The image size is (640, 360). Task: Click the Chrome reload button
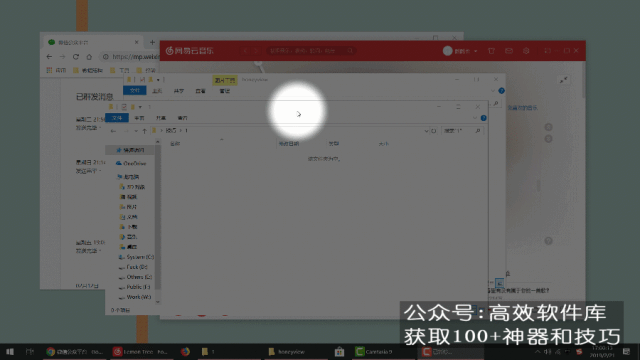point(76,57)
